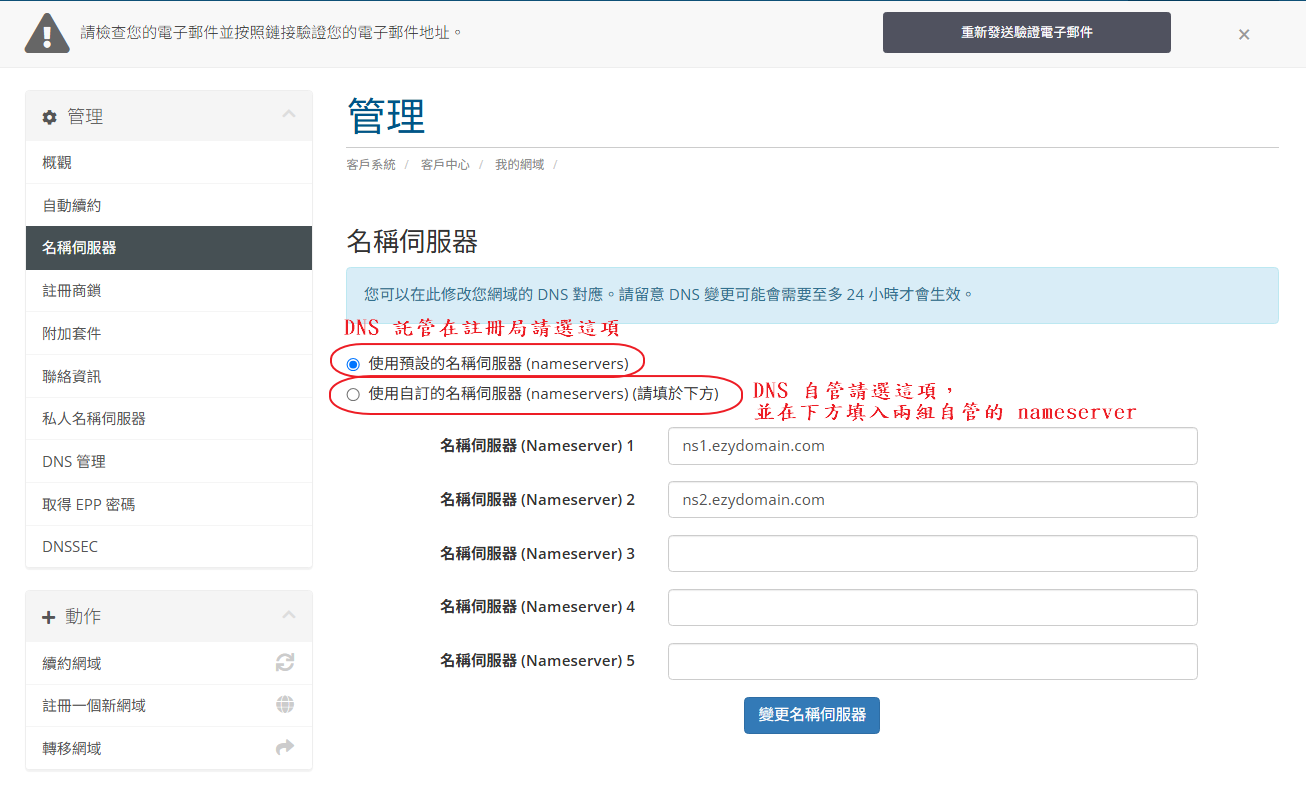The image size is (1306, 798).
Task: Open 概觀 in the sidebar menu
Action: click(57, 162)
